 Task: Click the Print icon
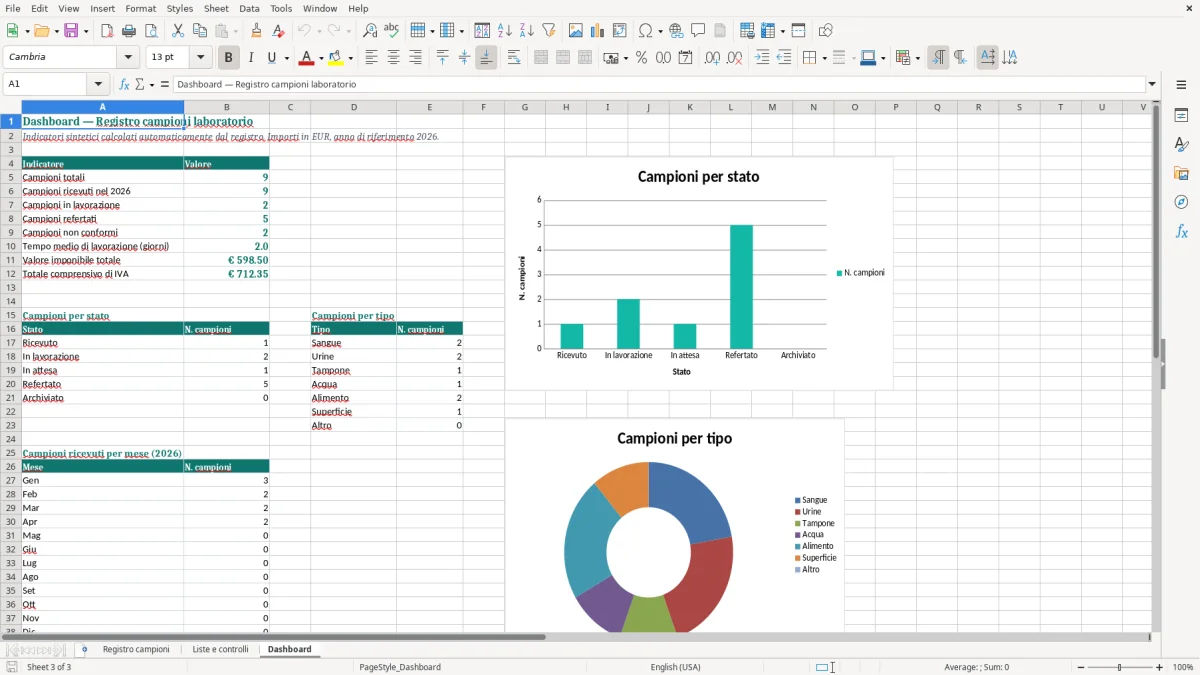coord(129,31)
